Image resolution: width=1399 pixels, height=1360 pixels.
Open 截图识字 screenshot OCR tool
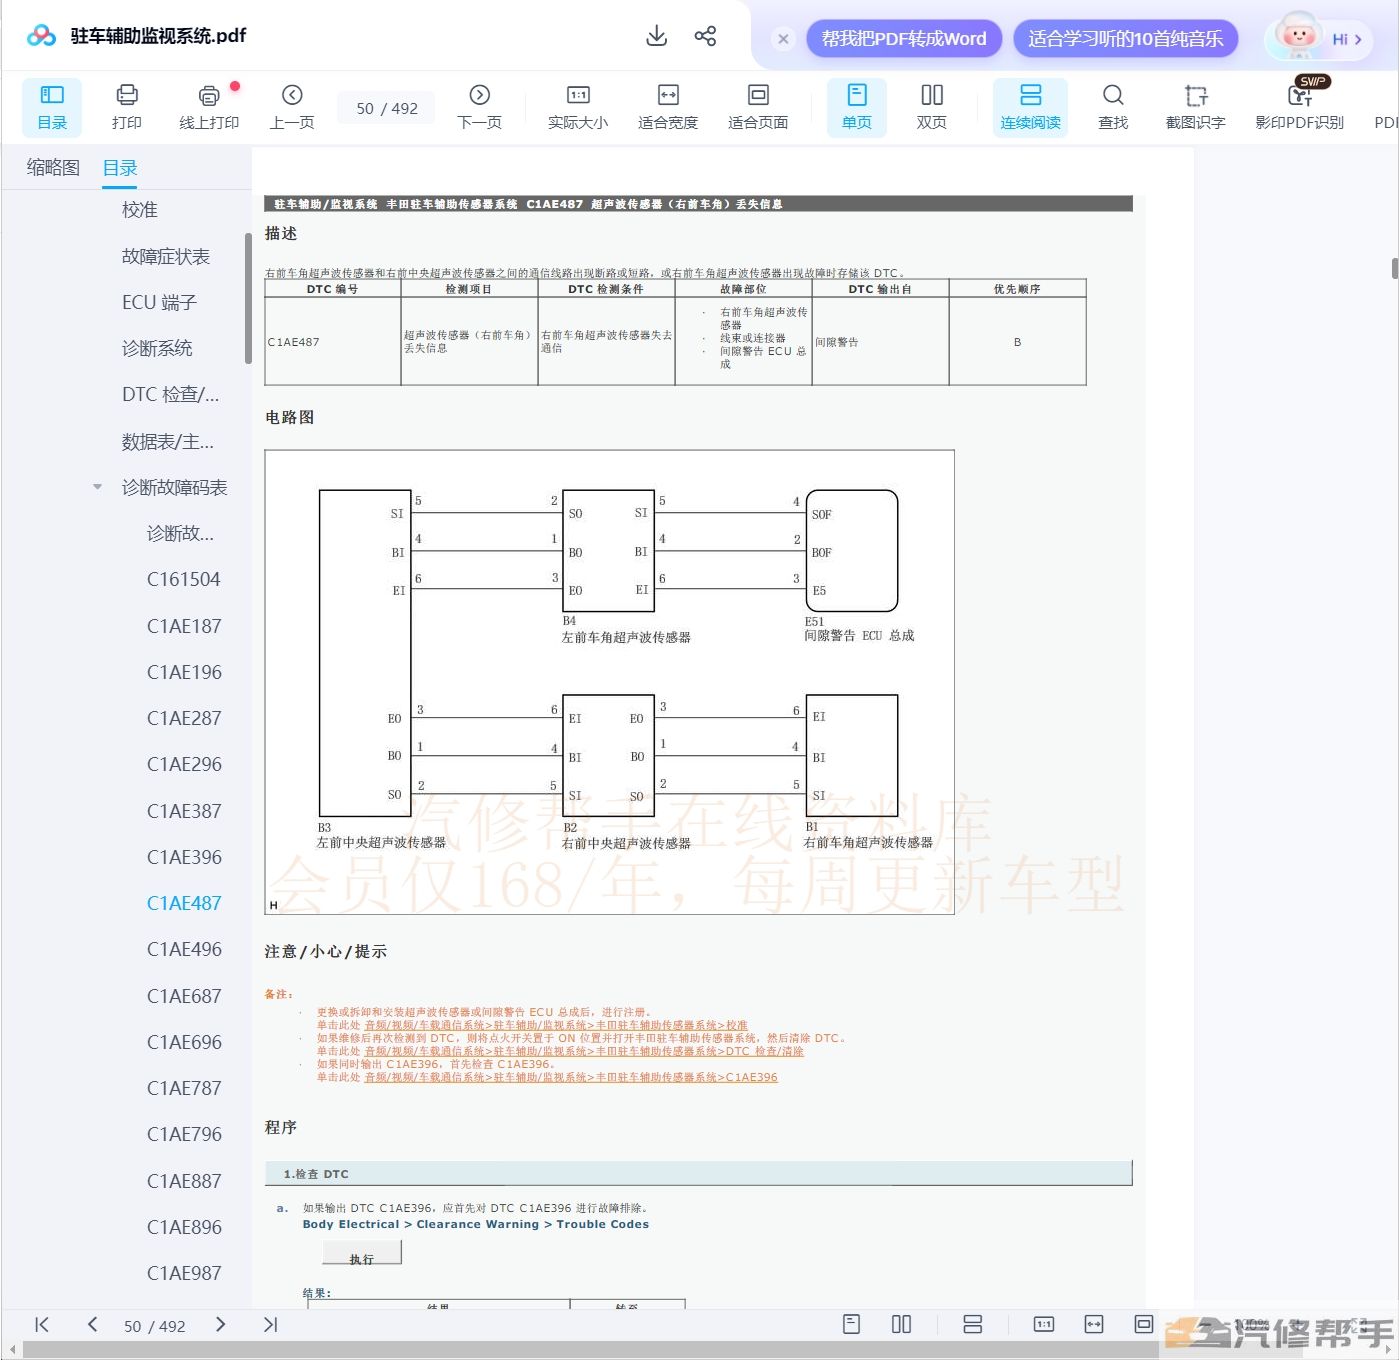[x=1196, y=107]
